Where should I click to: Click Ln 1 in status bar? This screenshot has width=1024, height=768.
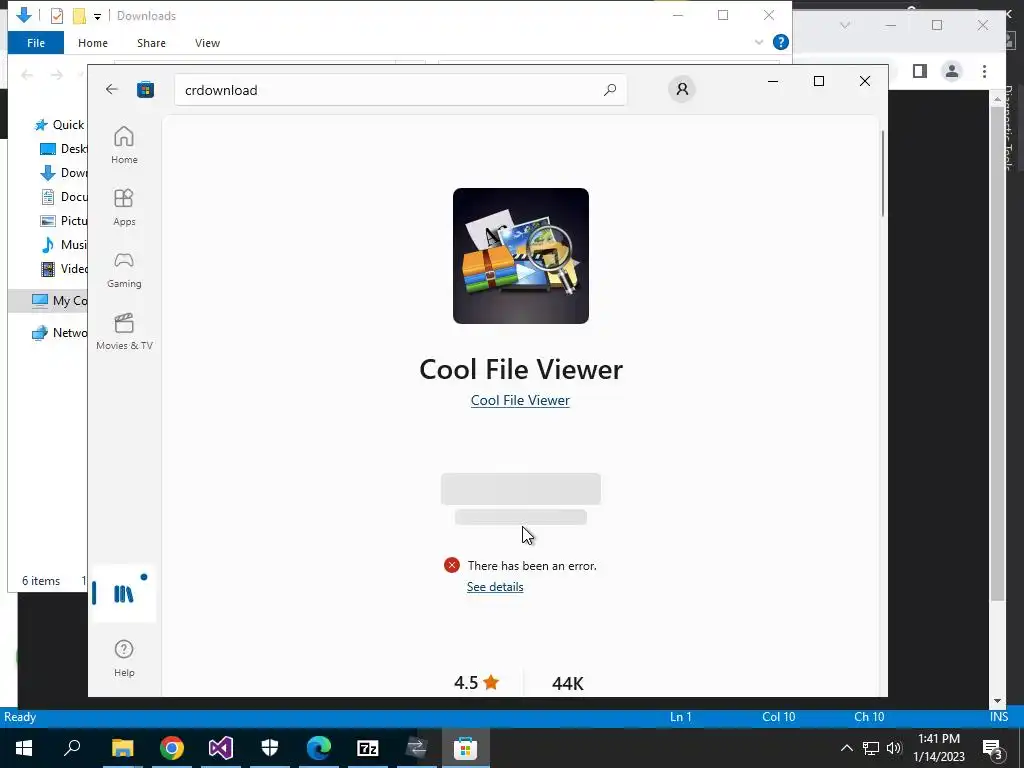pyautogui.click(x=680, y=717)
